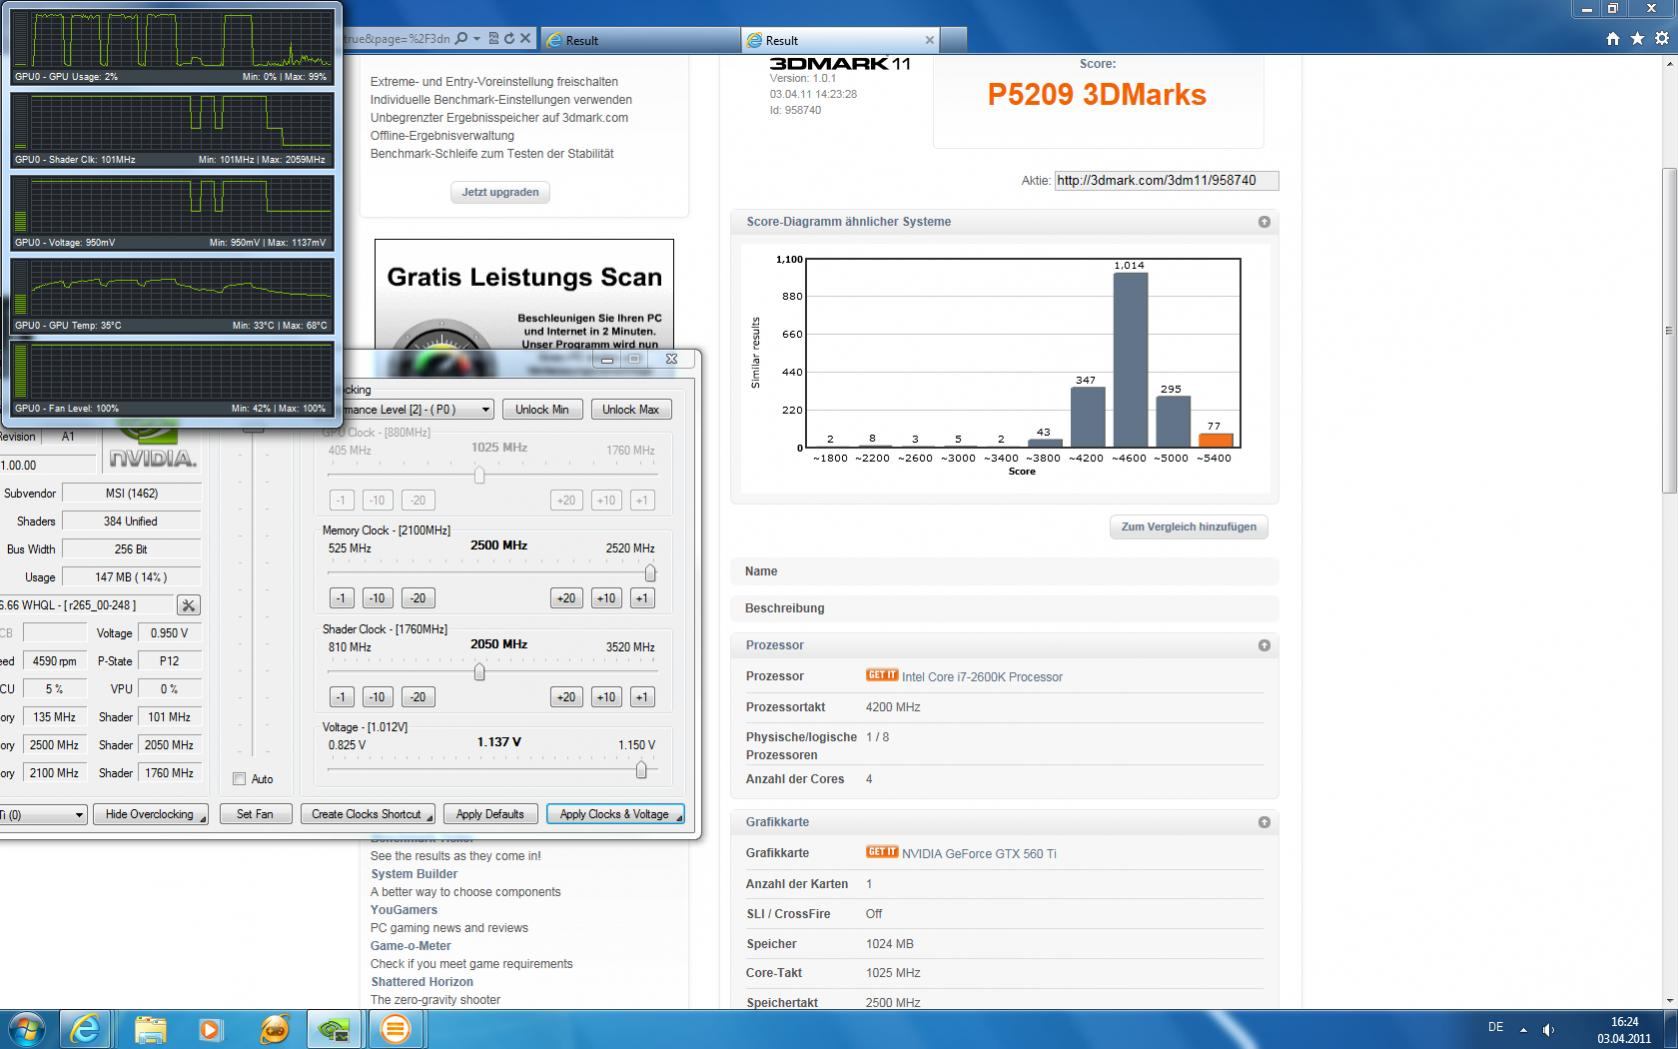
Task: Click -20 under Shader Clock
Action: tap(418, 697)
